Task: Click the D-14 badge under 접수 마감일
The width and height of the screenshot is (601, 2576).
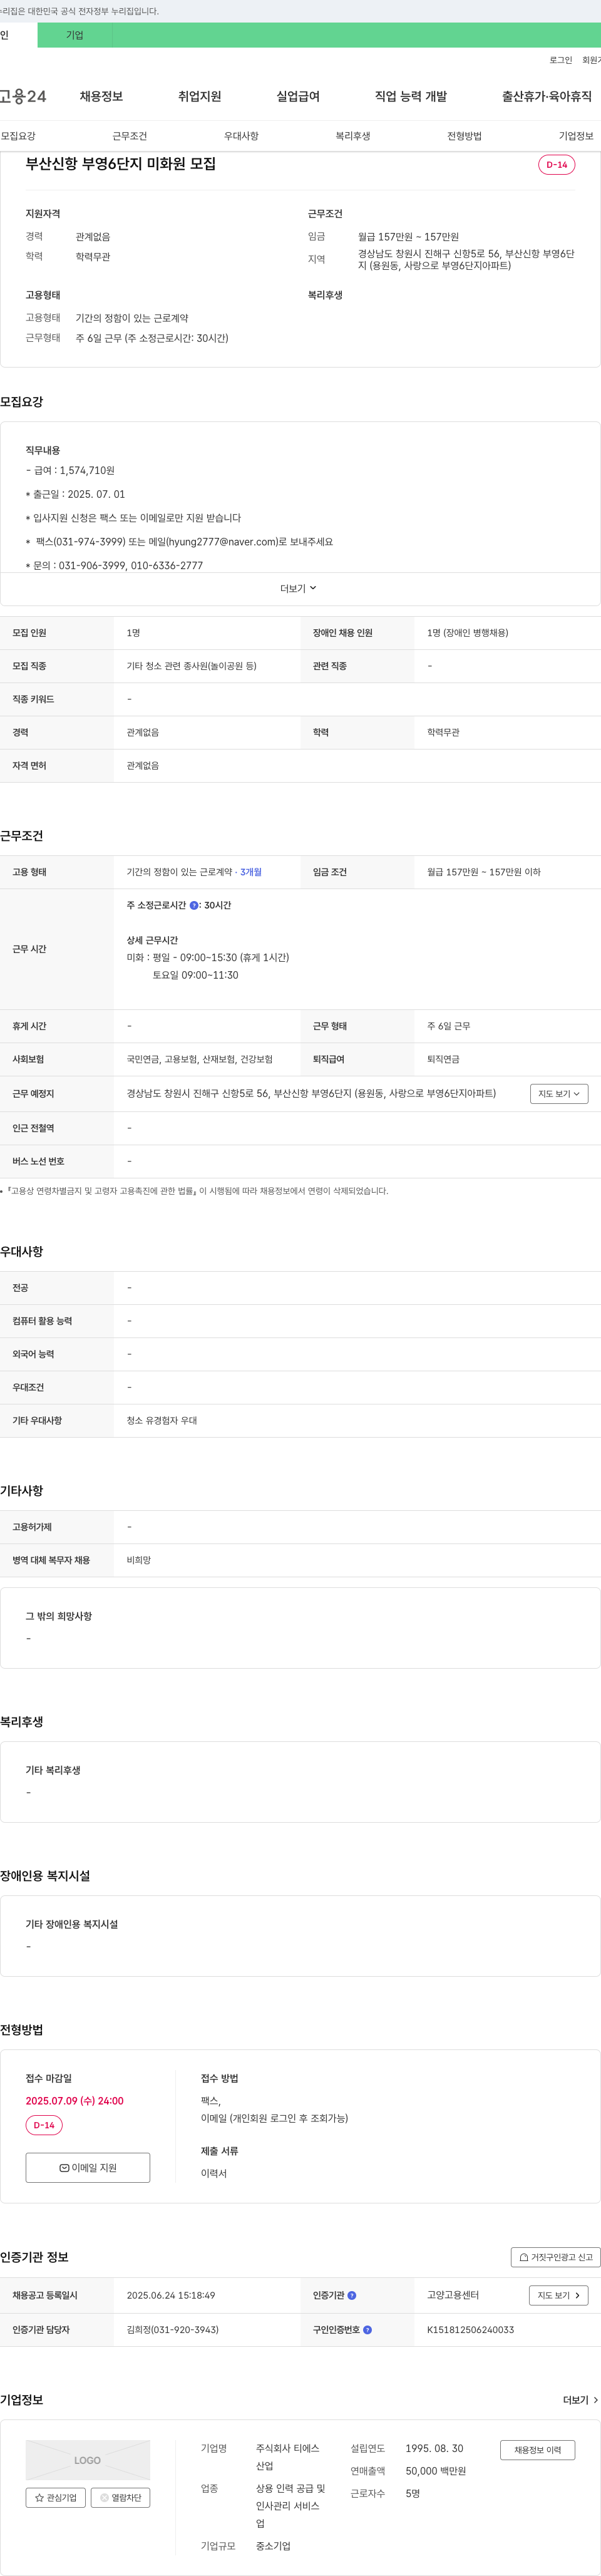Action: click(44, 2125)
